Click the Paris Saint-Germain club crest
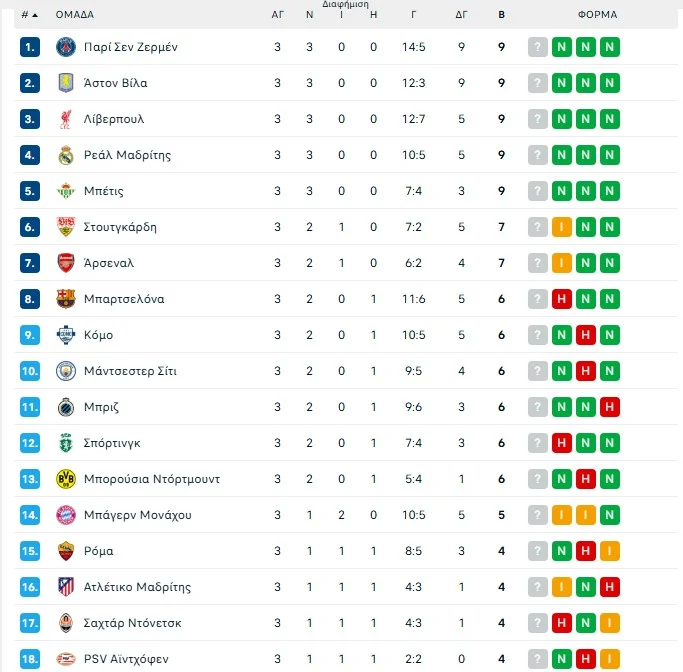The width and height of the screenshot is (683, 672). point(66,47)
